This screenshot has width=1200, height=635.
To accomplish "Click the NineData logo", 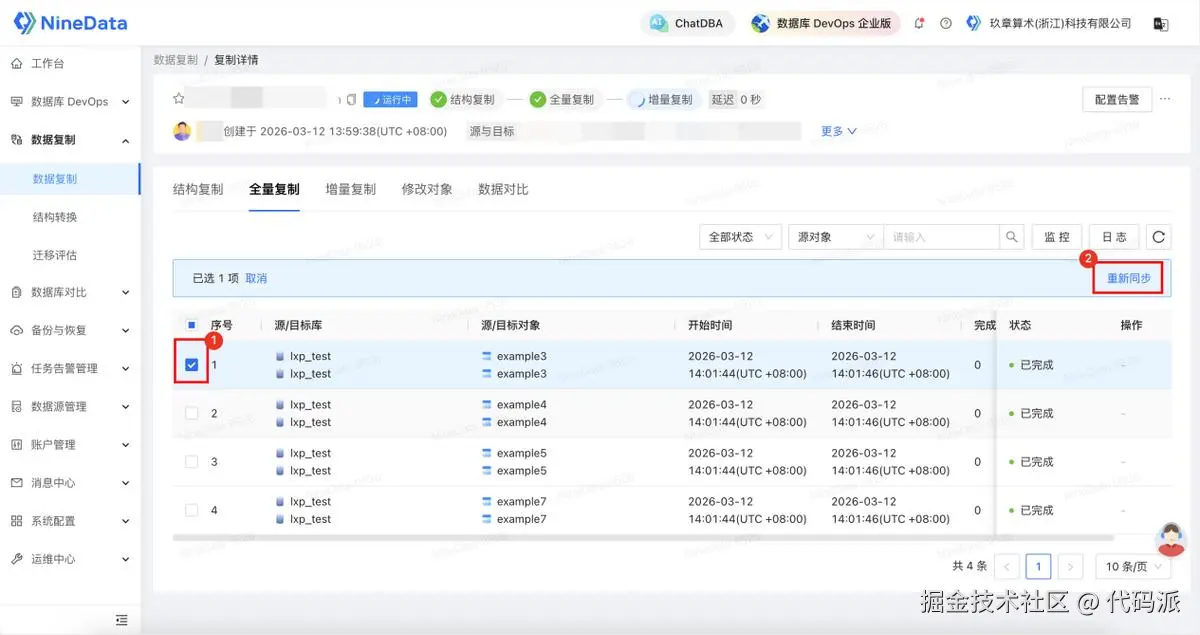I will click(69, 22).
